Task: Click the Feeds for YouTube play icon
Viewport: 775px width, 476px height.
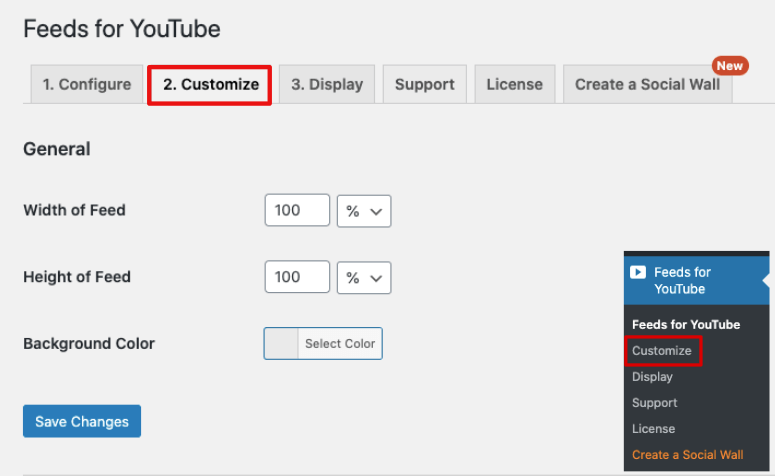Action: [638, 272]
